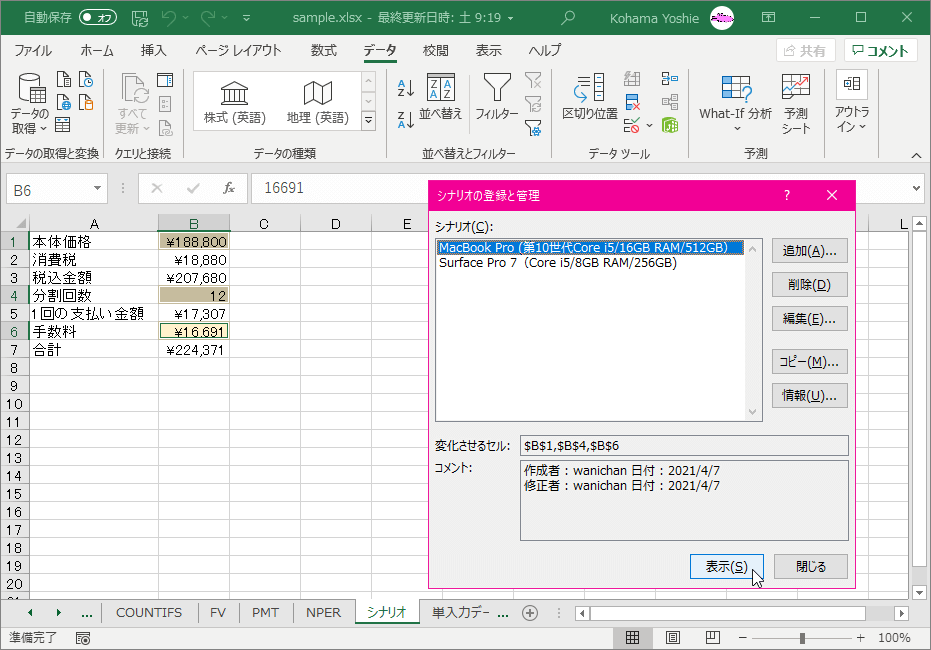Image resolution: width=931 pixels, height=650 pixels.
Task: Select normal view icon in status bar
Action: click(x=632, y=638)
